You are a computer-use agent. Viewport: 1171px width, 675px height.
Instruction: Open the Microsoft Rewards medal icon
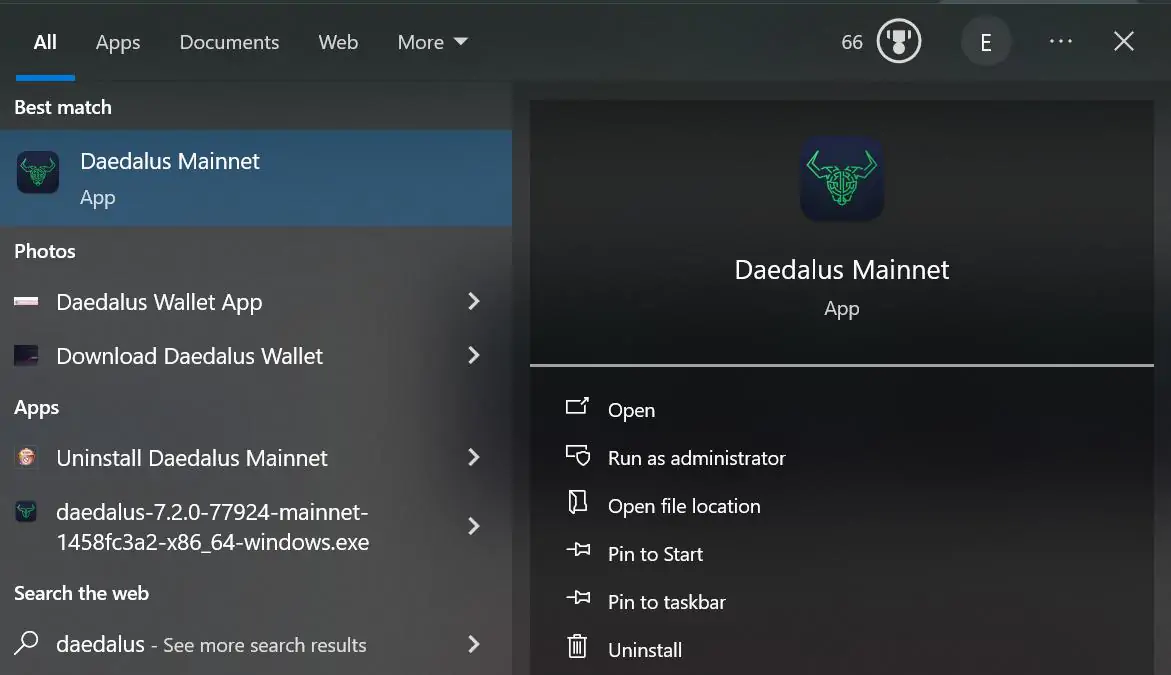[x=898, y=41]
